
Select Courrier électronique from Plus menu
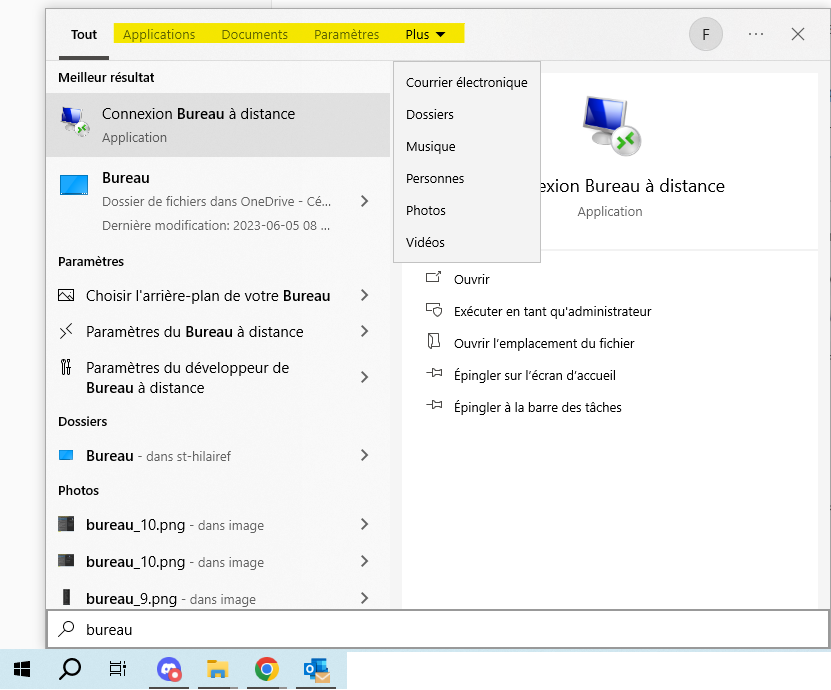pyautogui.click(x=466, y=83)
